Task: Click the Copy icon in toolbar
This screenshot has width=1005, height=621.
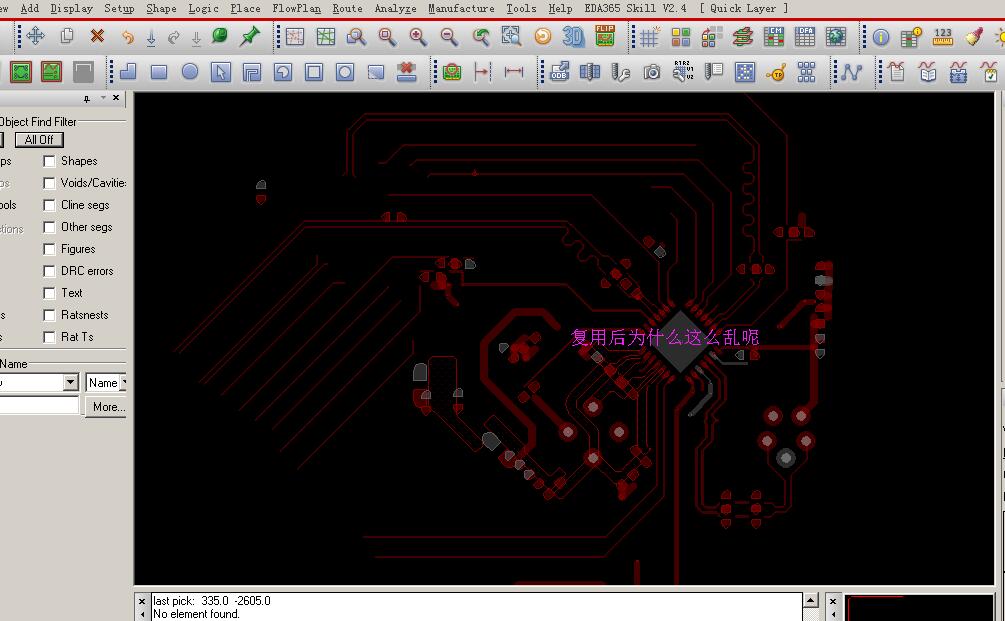Action: pos(66,36)
